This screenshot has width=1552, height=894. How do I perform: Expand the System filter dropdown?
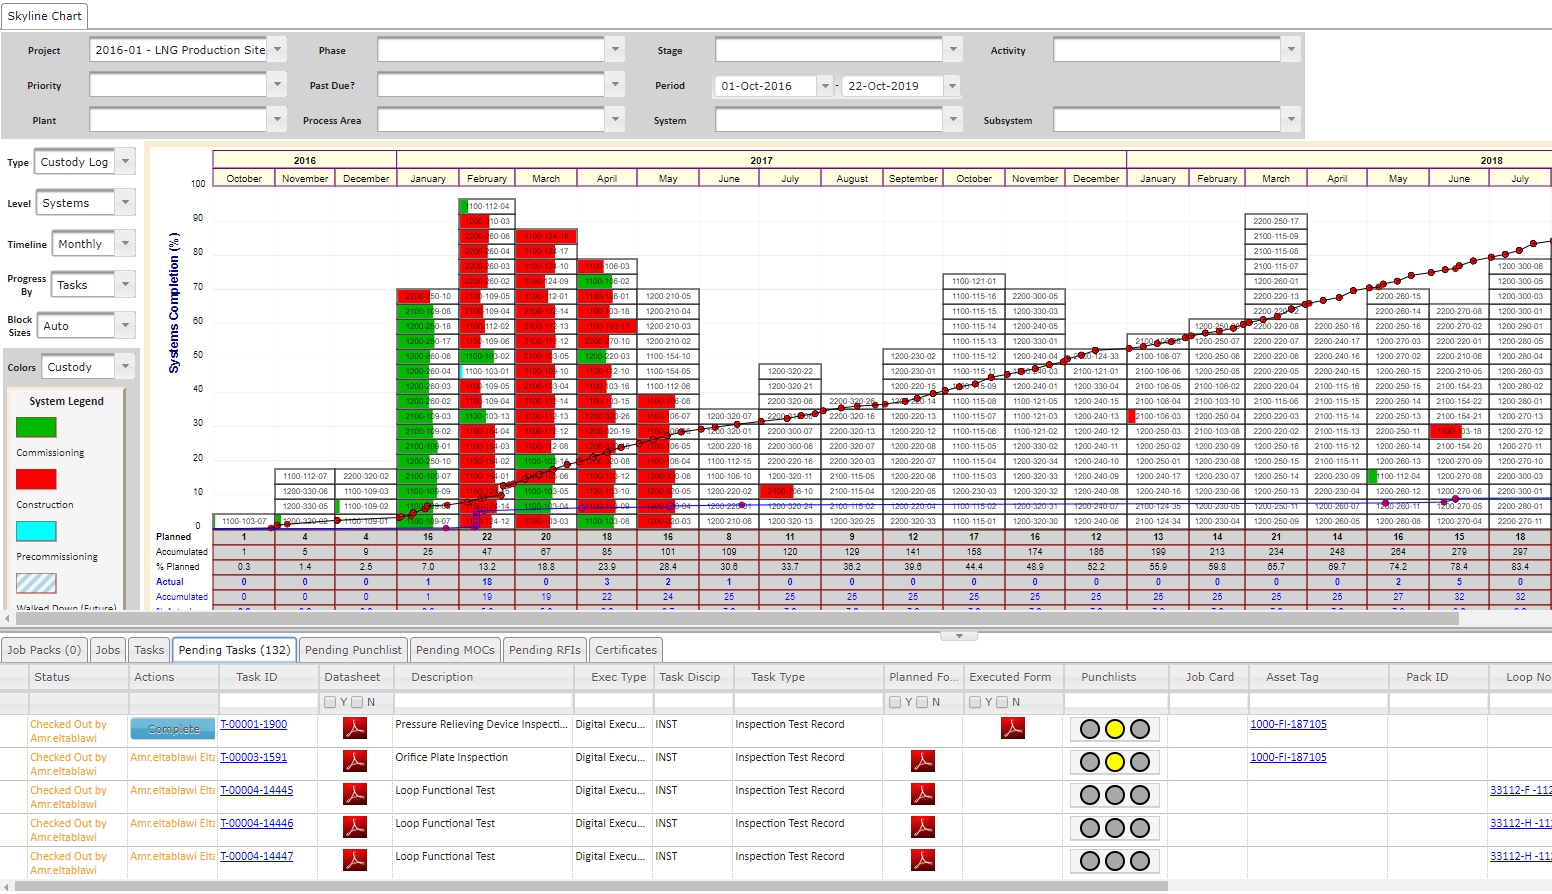point(954,120)
